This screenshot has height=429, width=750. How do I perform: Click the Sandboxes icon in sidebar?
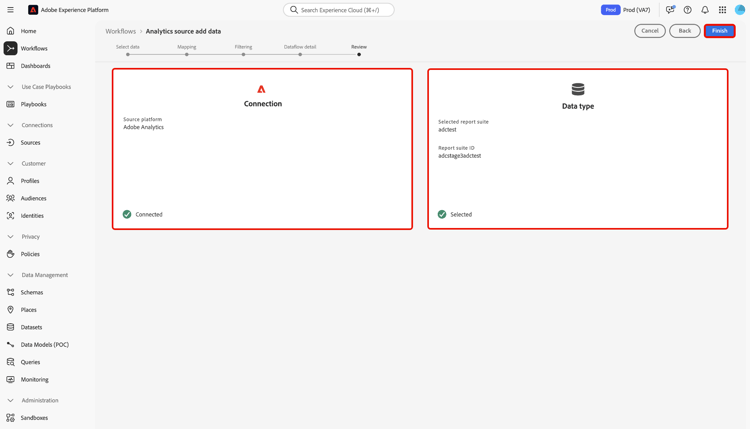[x=11, y=418]
